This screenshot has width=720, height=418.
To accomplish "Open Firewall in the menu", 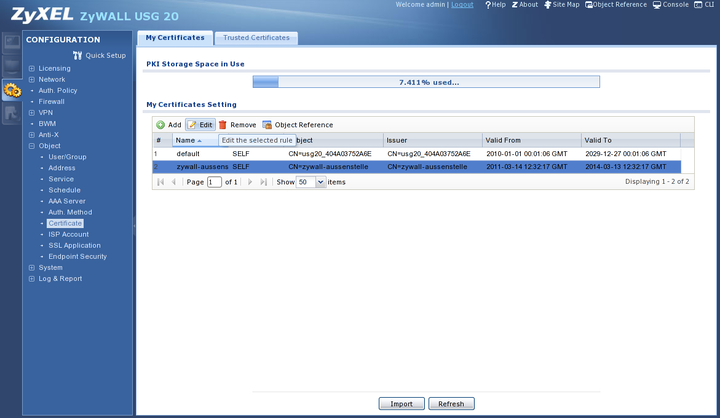I will click(51, 102).
